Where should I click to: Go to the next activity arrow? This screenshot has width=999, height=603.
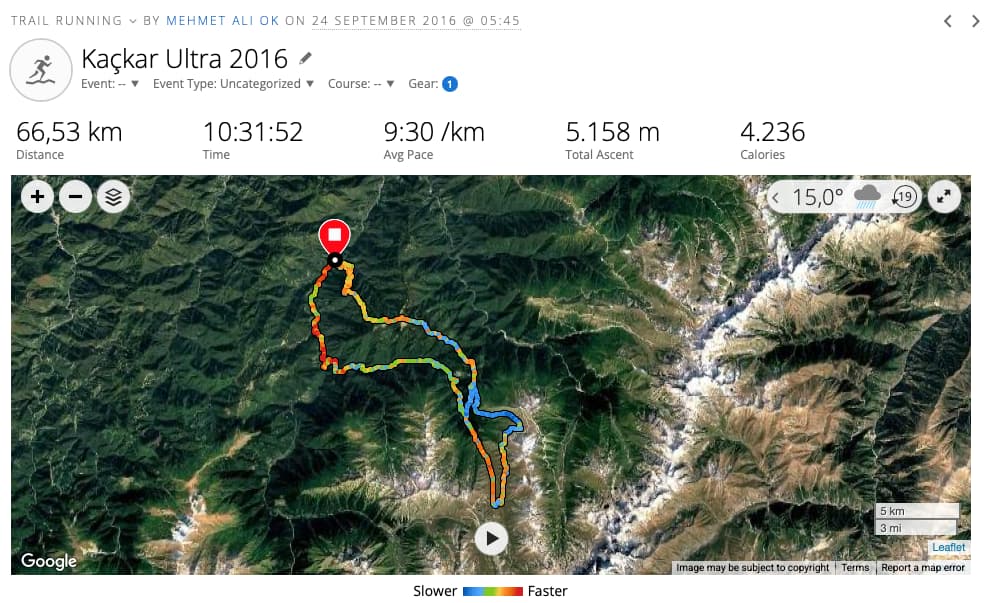click(975, 21)
